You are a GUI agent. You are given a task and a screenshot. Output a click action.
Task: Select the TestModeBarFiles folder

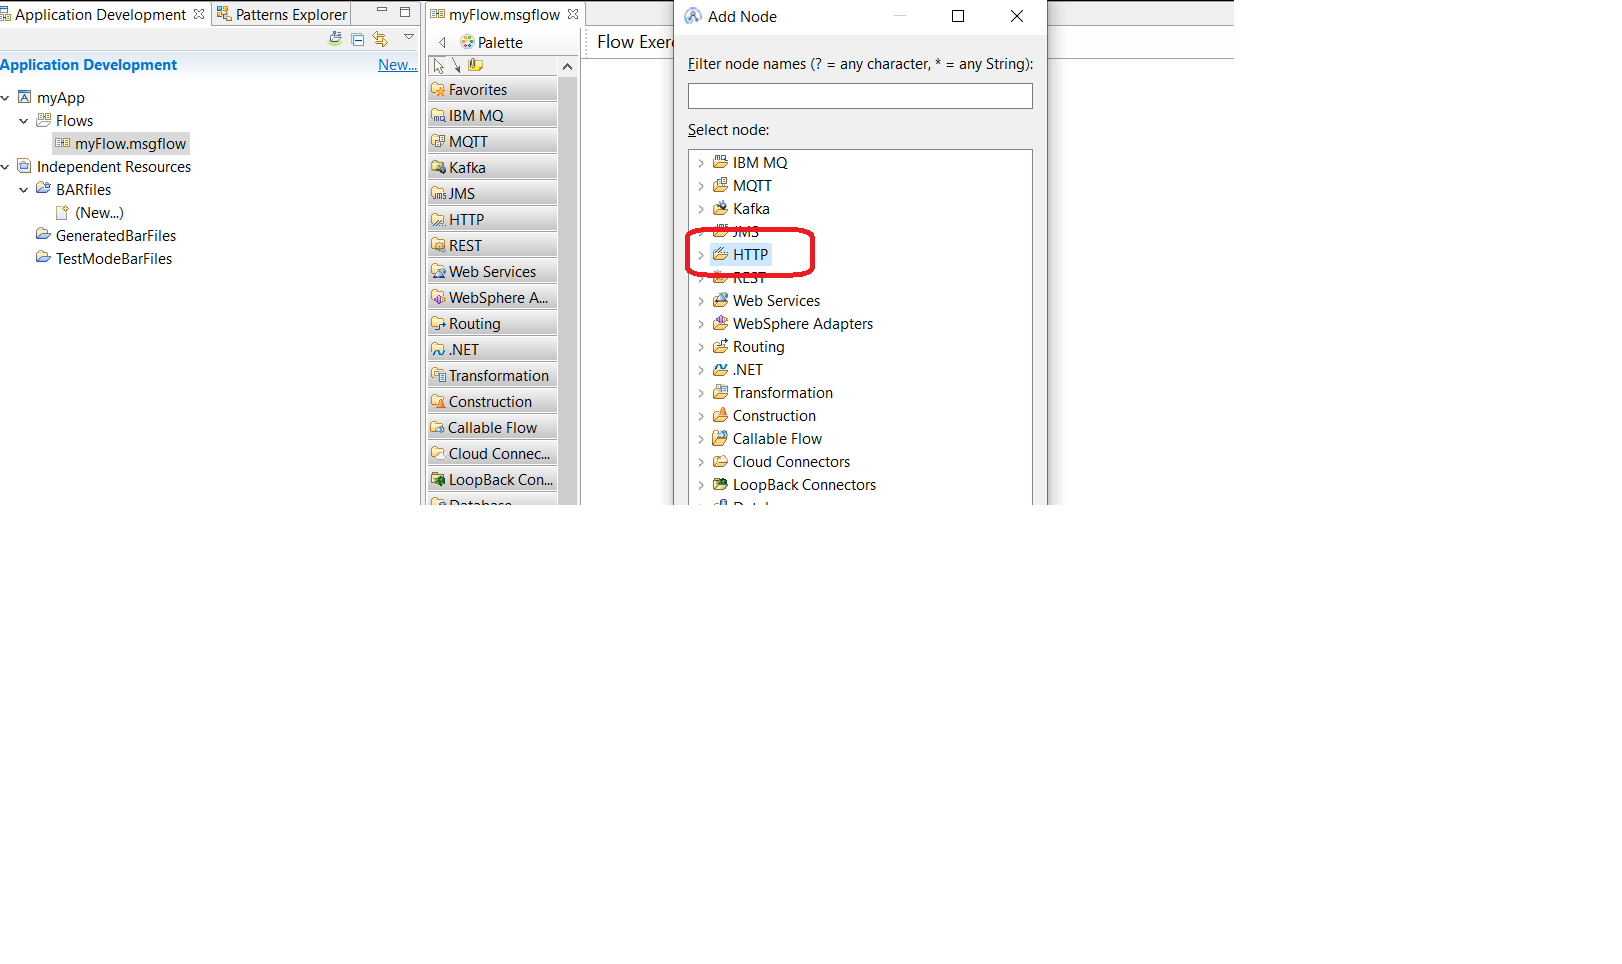[104, 259]
